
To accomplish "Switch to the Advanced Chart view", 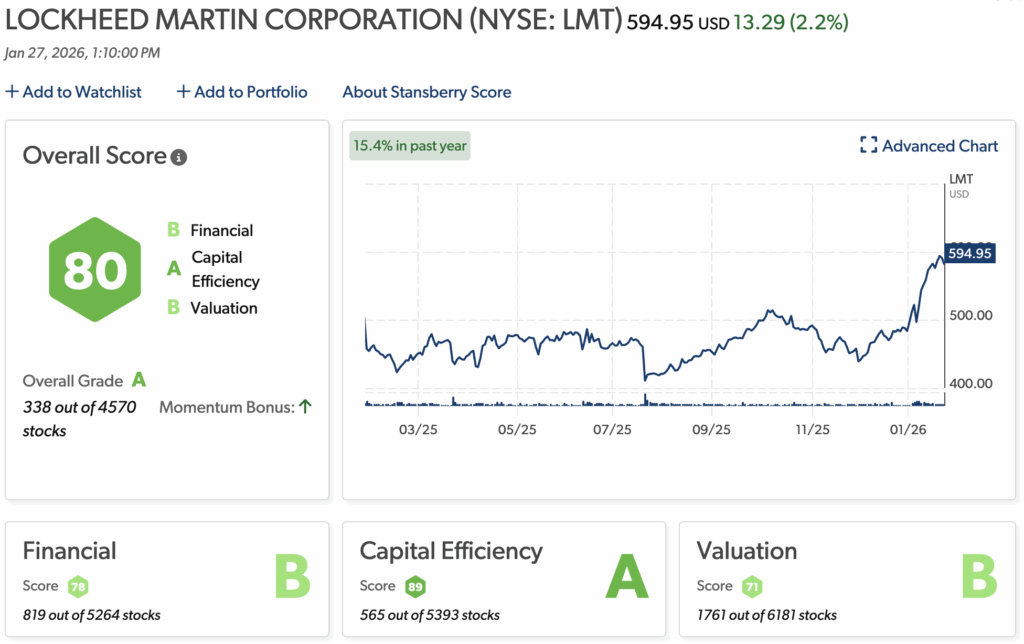I will pos(938,145).
